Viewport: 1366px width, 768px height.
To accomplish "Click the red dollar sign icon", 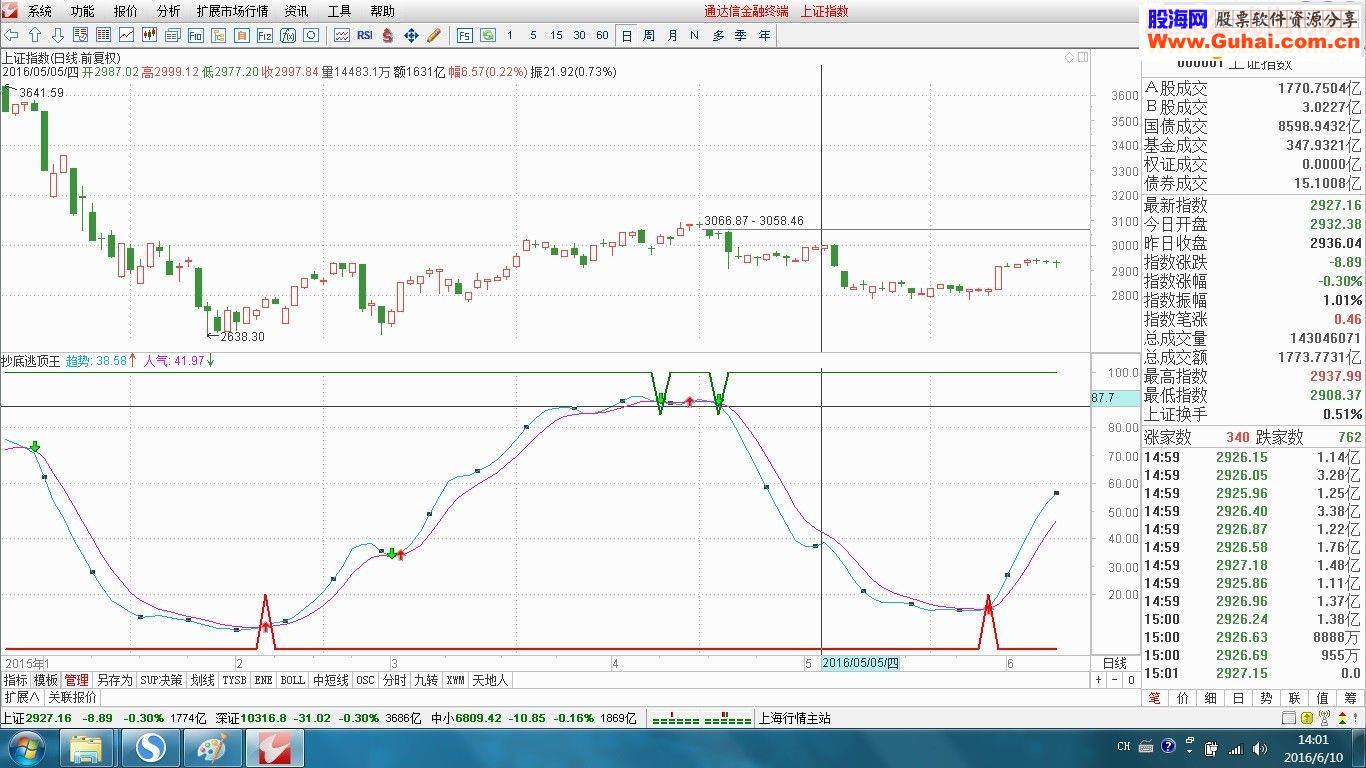I will (x=388, y=35).
